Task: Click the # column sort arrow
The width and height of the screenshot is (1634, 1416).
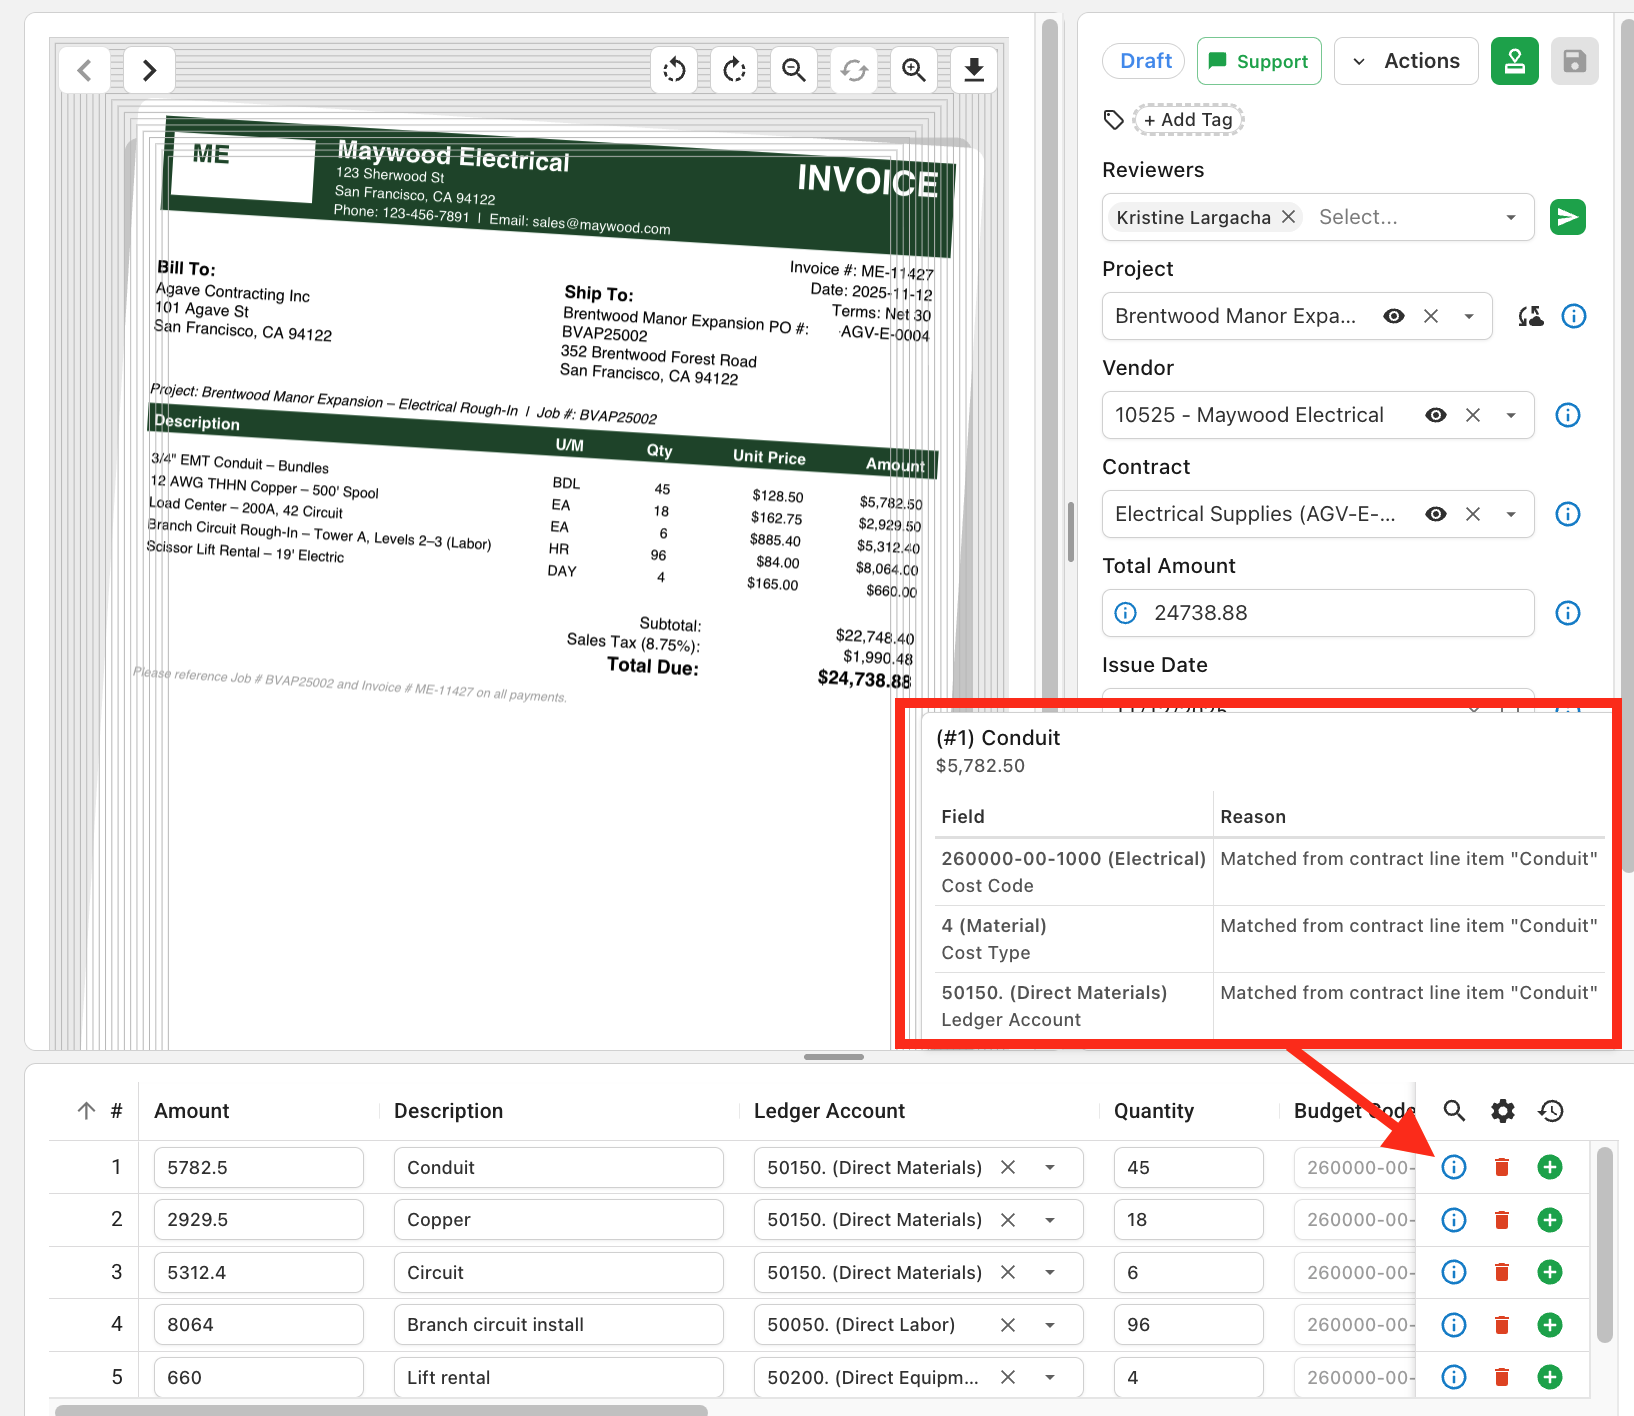Action: (x=86, y=1111)
